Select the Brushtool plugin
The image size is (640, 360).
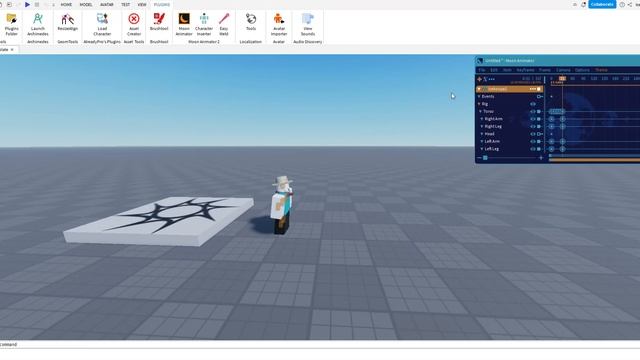pos(159,22)
